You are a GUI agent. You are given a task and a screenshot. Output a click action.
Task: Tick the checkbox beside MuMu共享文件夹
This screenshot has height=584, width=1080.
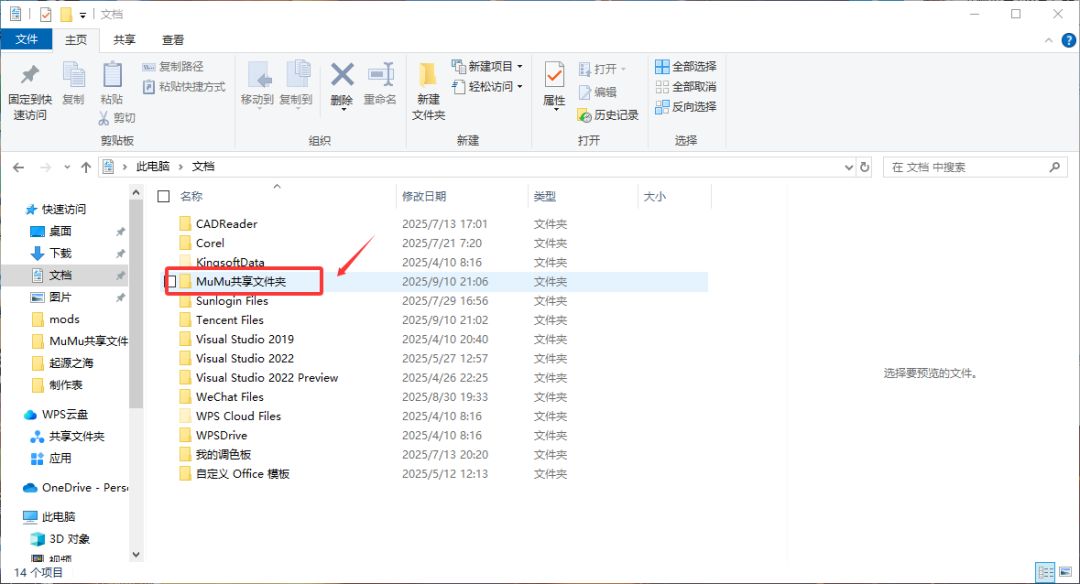pos(172,282)
